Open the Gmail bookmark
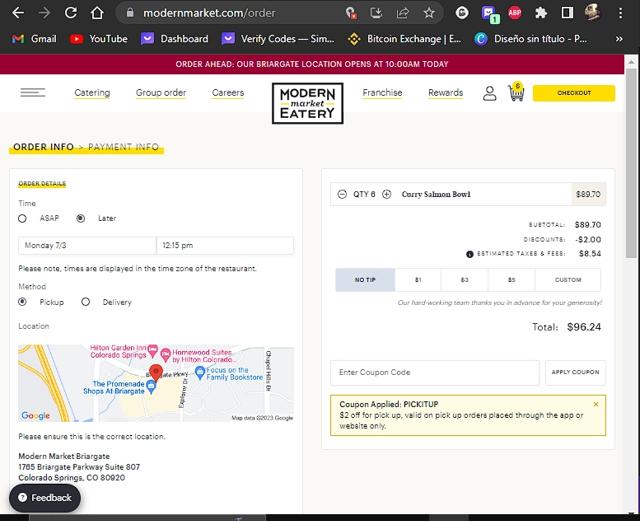Viewport: 640px width, 521px height. coord(34,39)
